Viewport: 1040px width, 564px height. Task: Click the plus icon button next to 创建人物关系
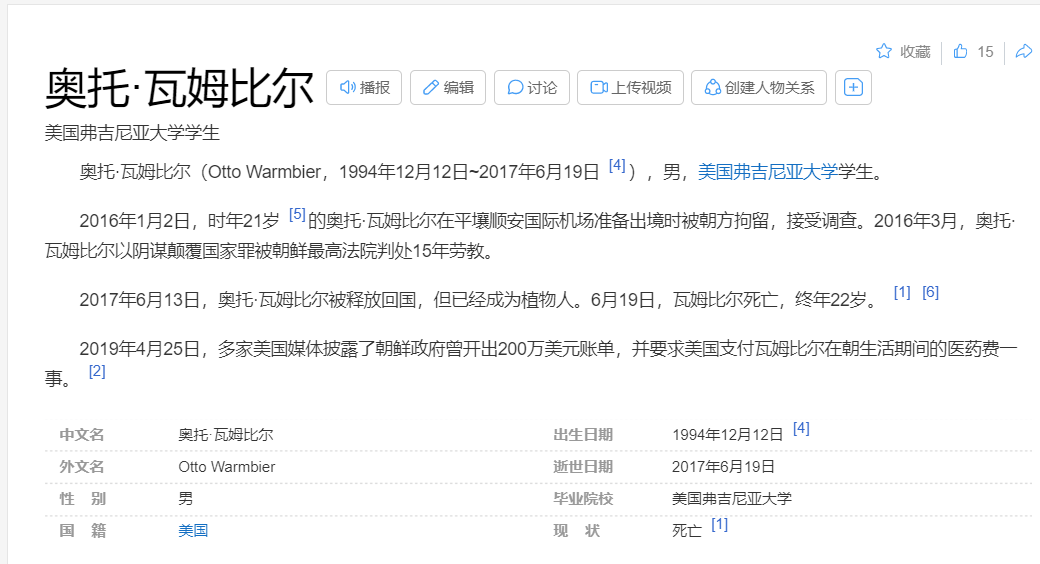click(x=853, y=88)
